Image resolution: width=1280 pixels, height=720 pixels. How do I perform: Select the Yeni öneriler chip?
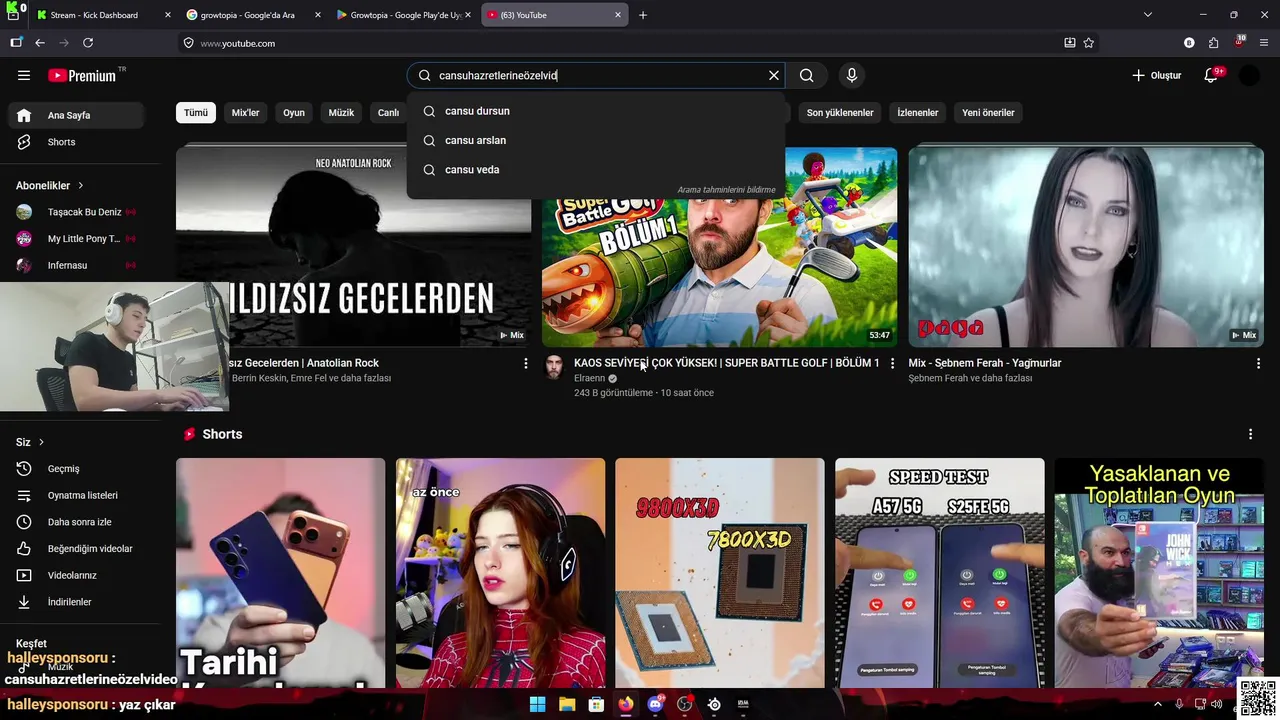pyautogui.click(x=988, y=113)
